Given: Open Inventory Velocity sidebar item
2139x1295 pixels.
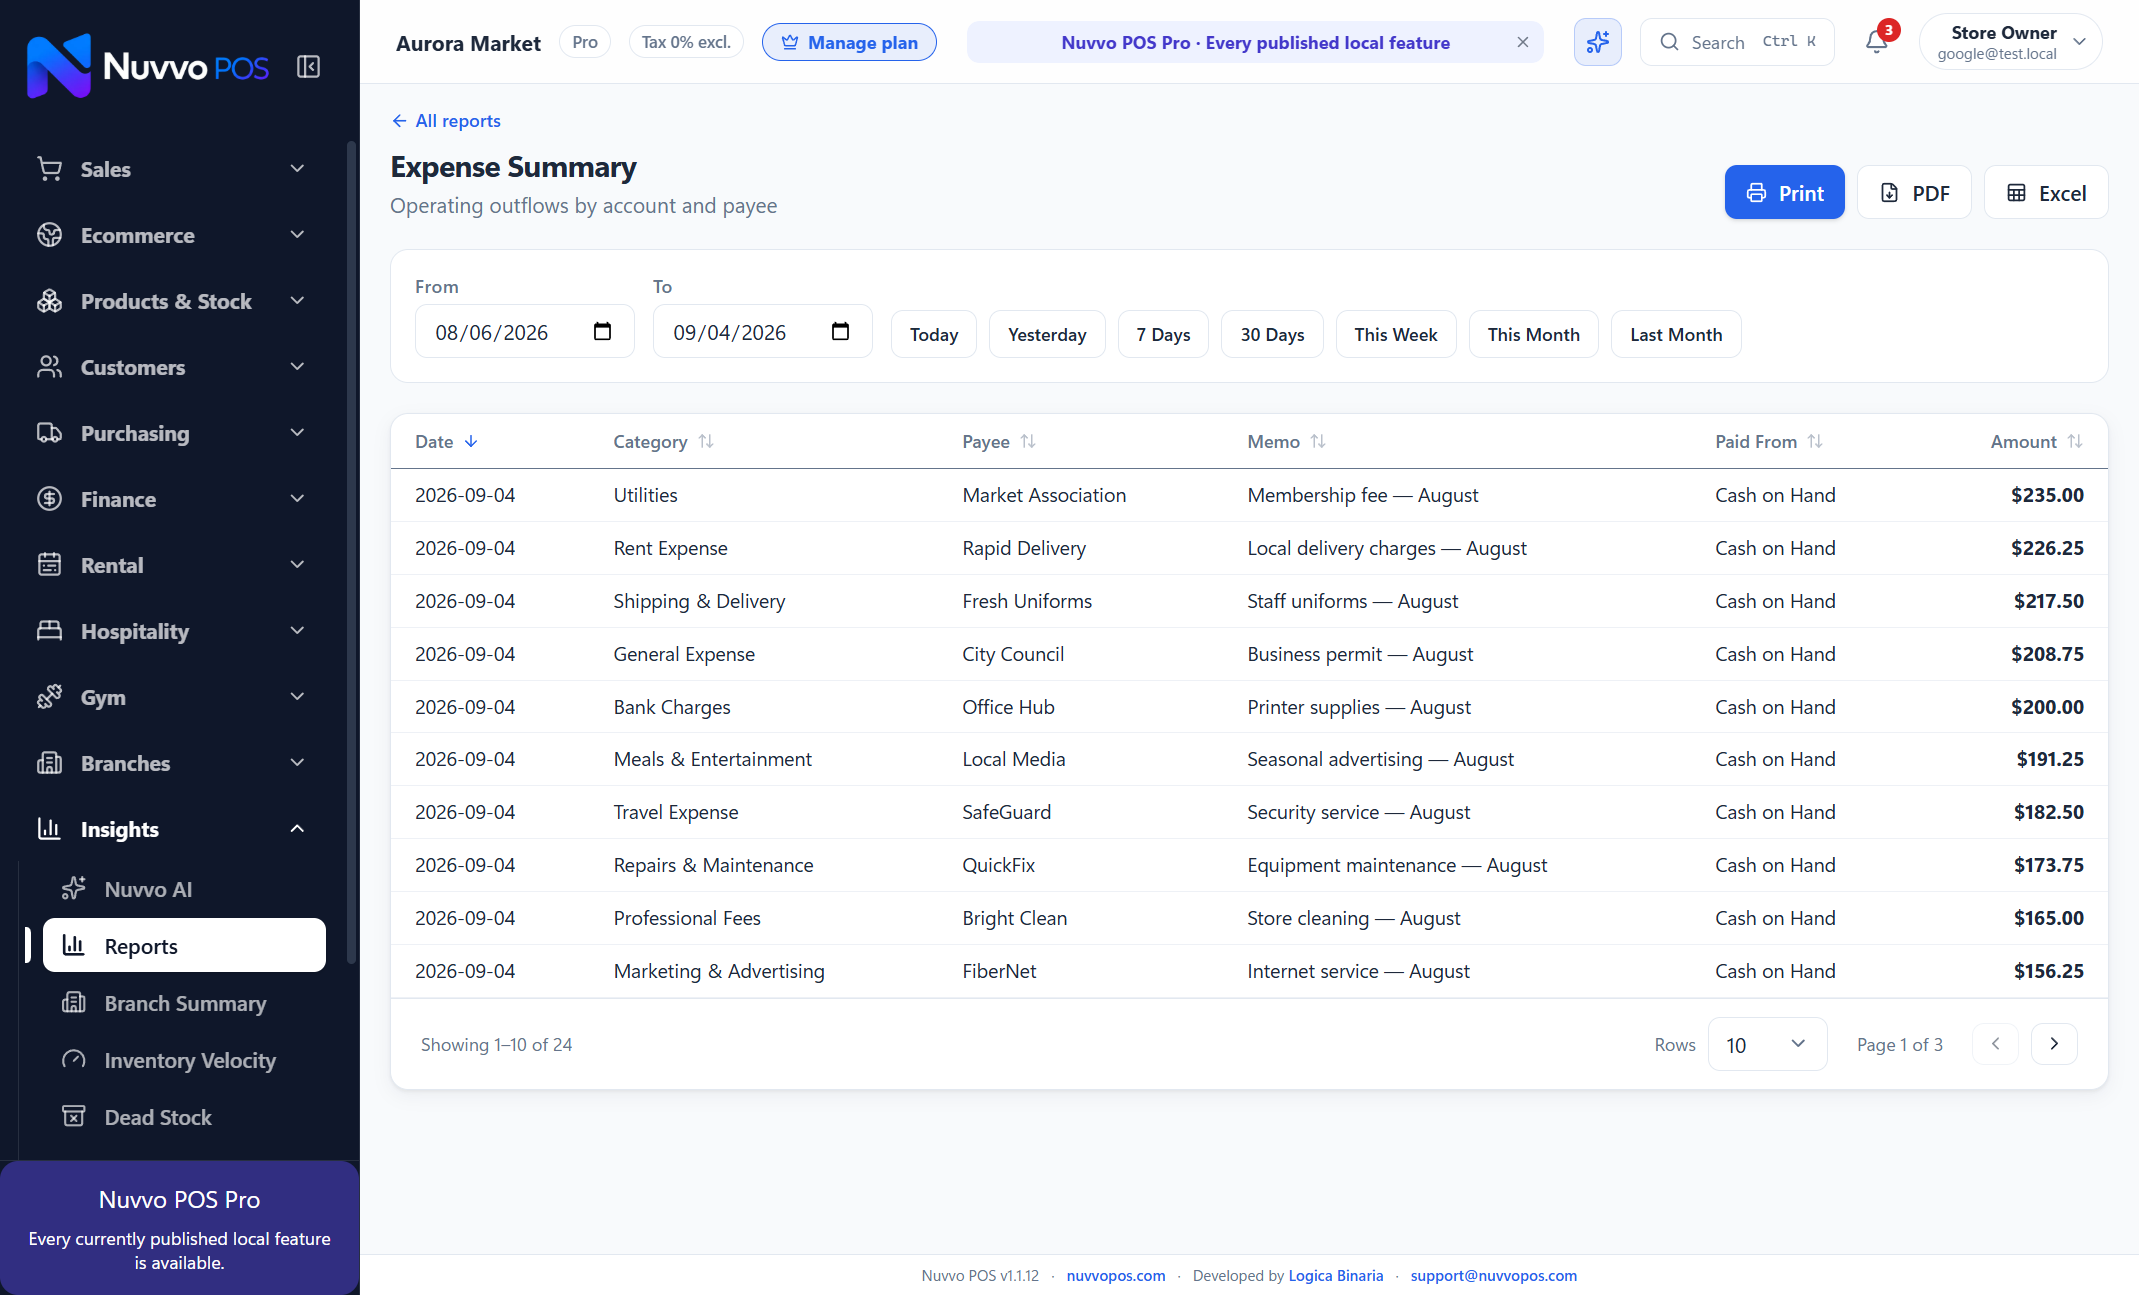Looking at the screenshot, I should tap(184, 1060).
